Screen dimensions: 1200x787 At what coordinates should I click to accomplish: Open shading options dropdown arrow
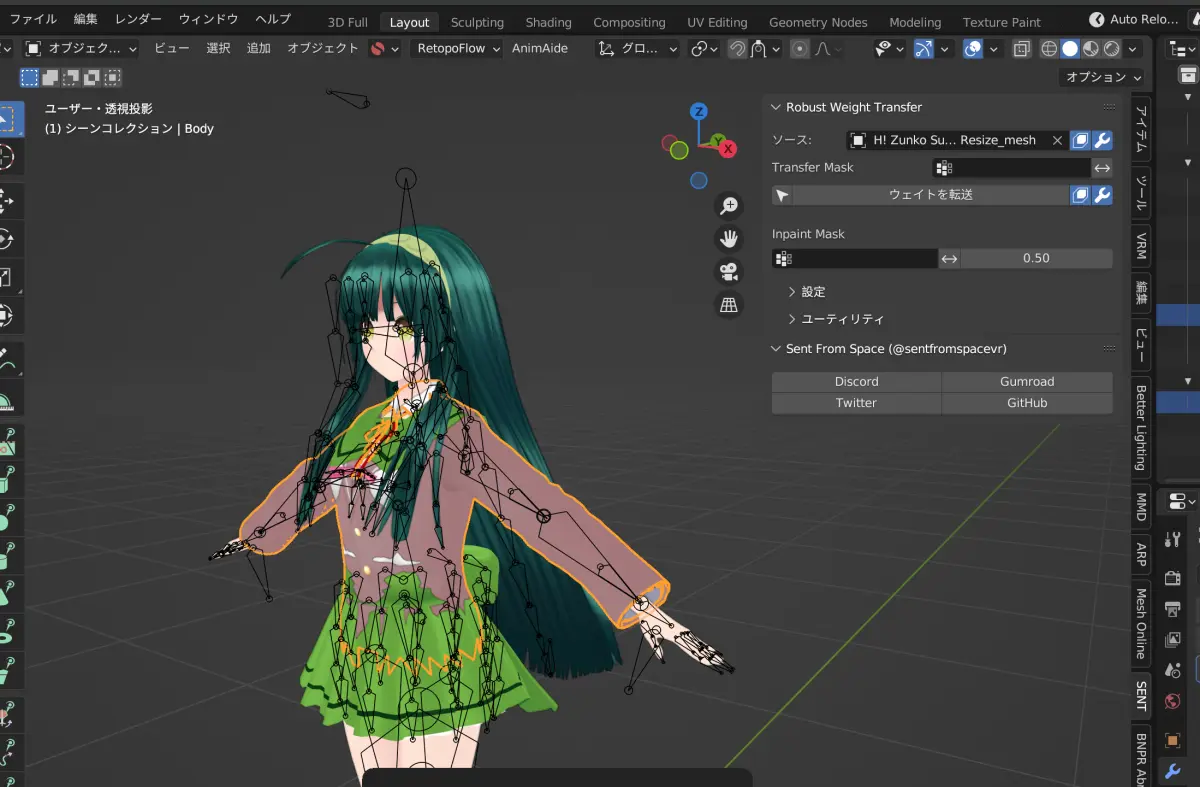click(x=1133, y=48)
